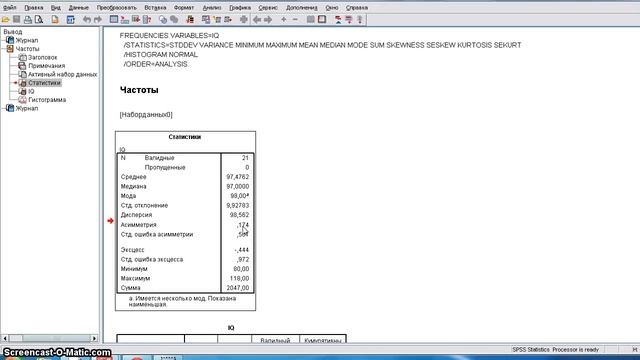This screenshot has height=360, width=640.
Task: Click the Export output icon
Action: click(x=55, y=19)
